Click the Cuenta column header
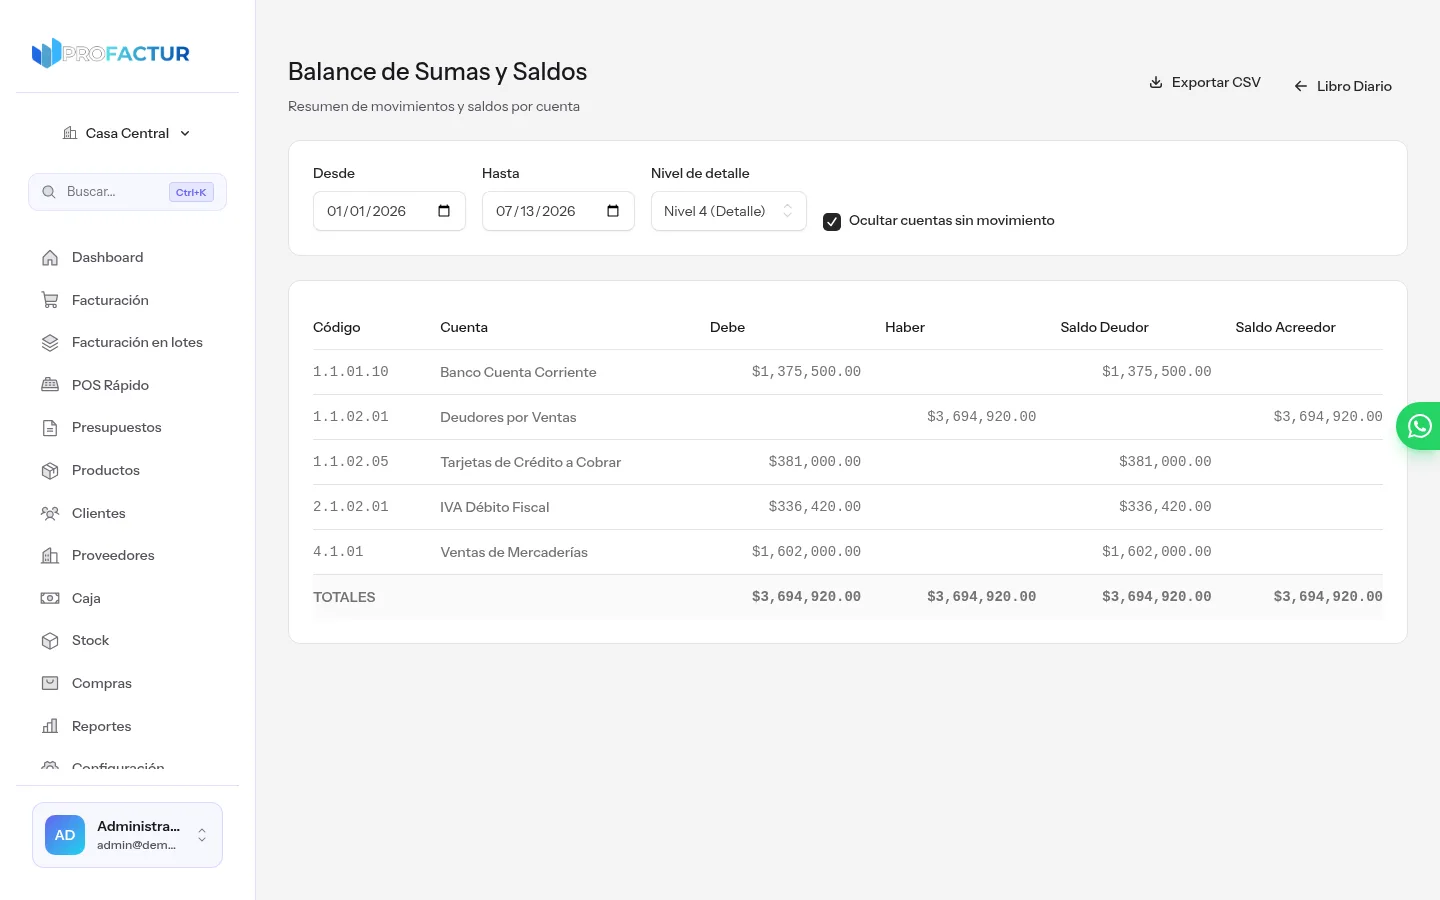The image size is (1440, 900). tap(464, 328)
